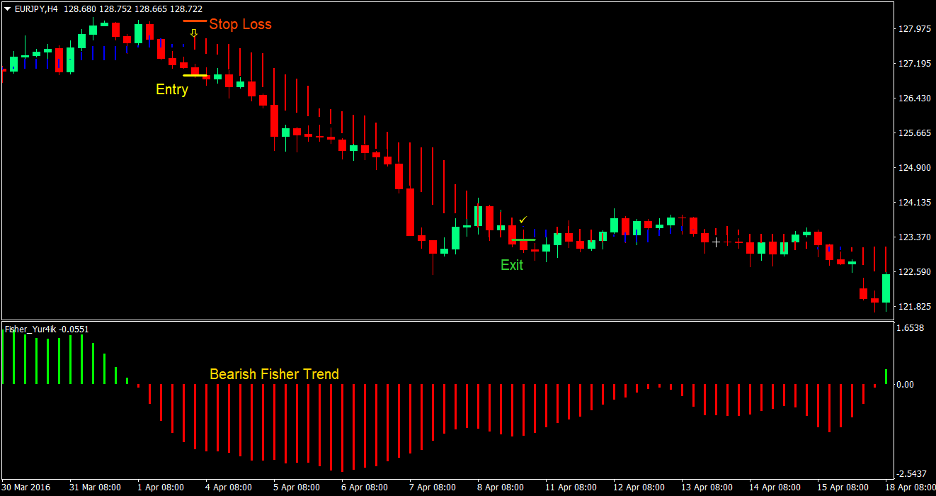Click the 6 Apr 08:00 time label
Viewport: 936px width, 496px height.
[x=365, y=486]
